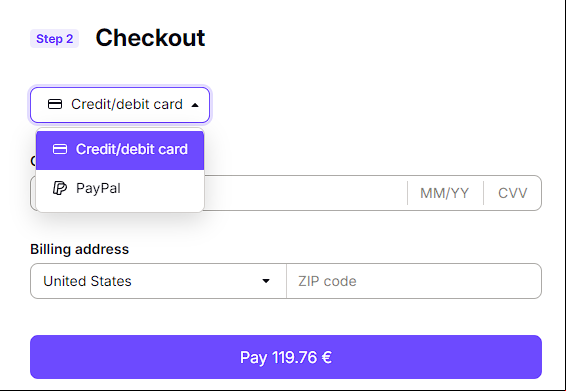Click into the ZIP code field
Viewport: 566px width, 391px height.
pyautogui.click(x=414, y=281)
